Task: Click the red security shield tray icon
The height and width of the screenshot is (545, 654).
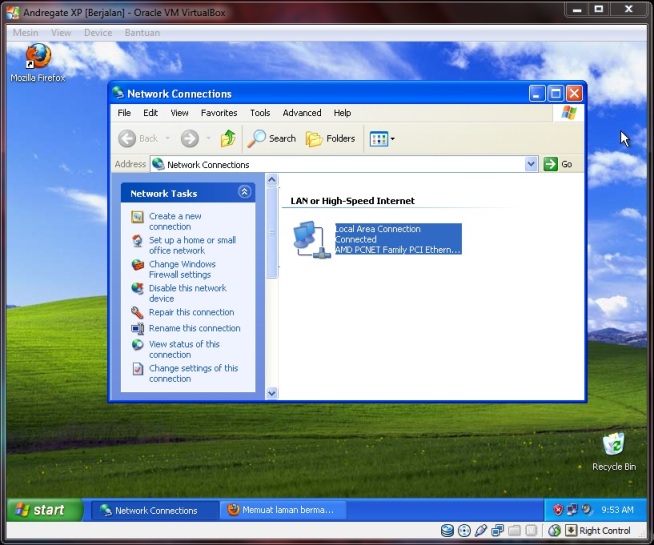Action: point(558,509)
